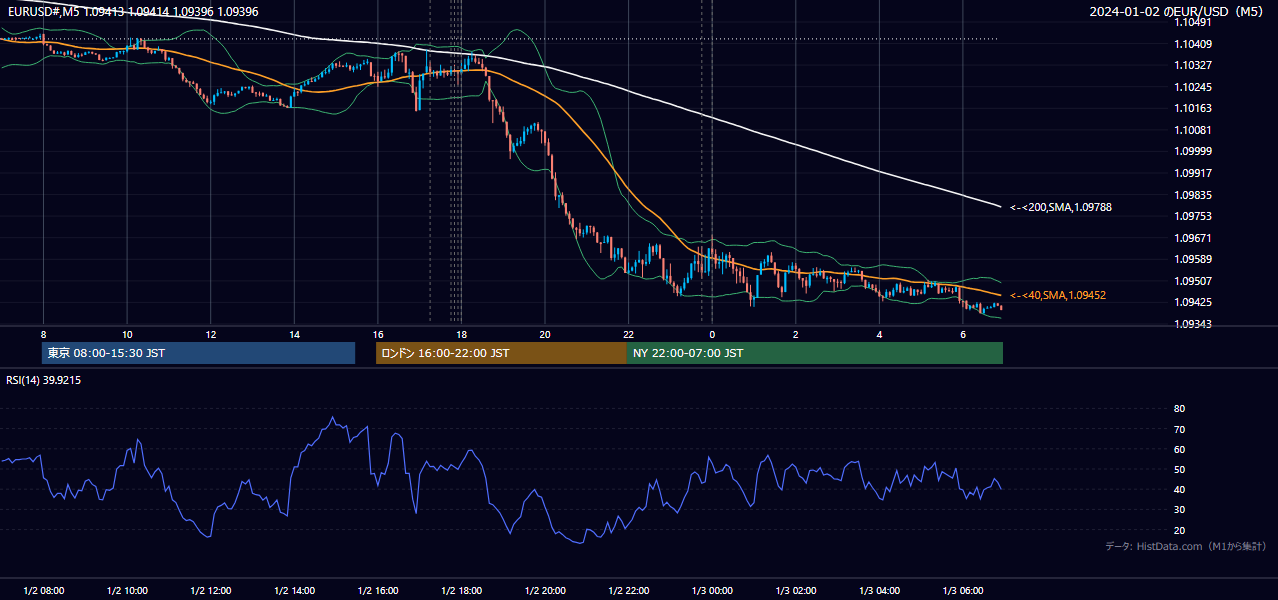The image size is (1278, 600).
Task: Click RSI scale value 50
Action: (x=1180, y=469)
